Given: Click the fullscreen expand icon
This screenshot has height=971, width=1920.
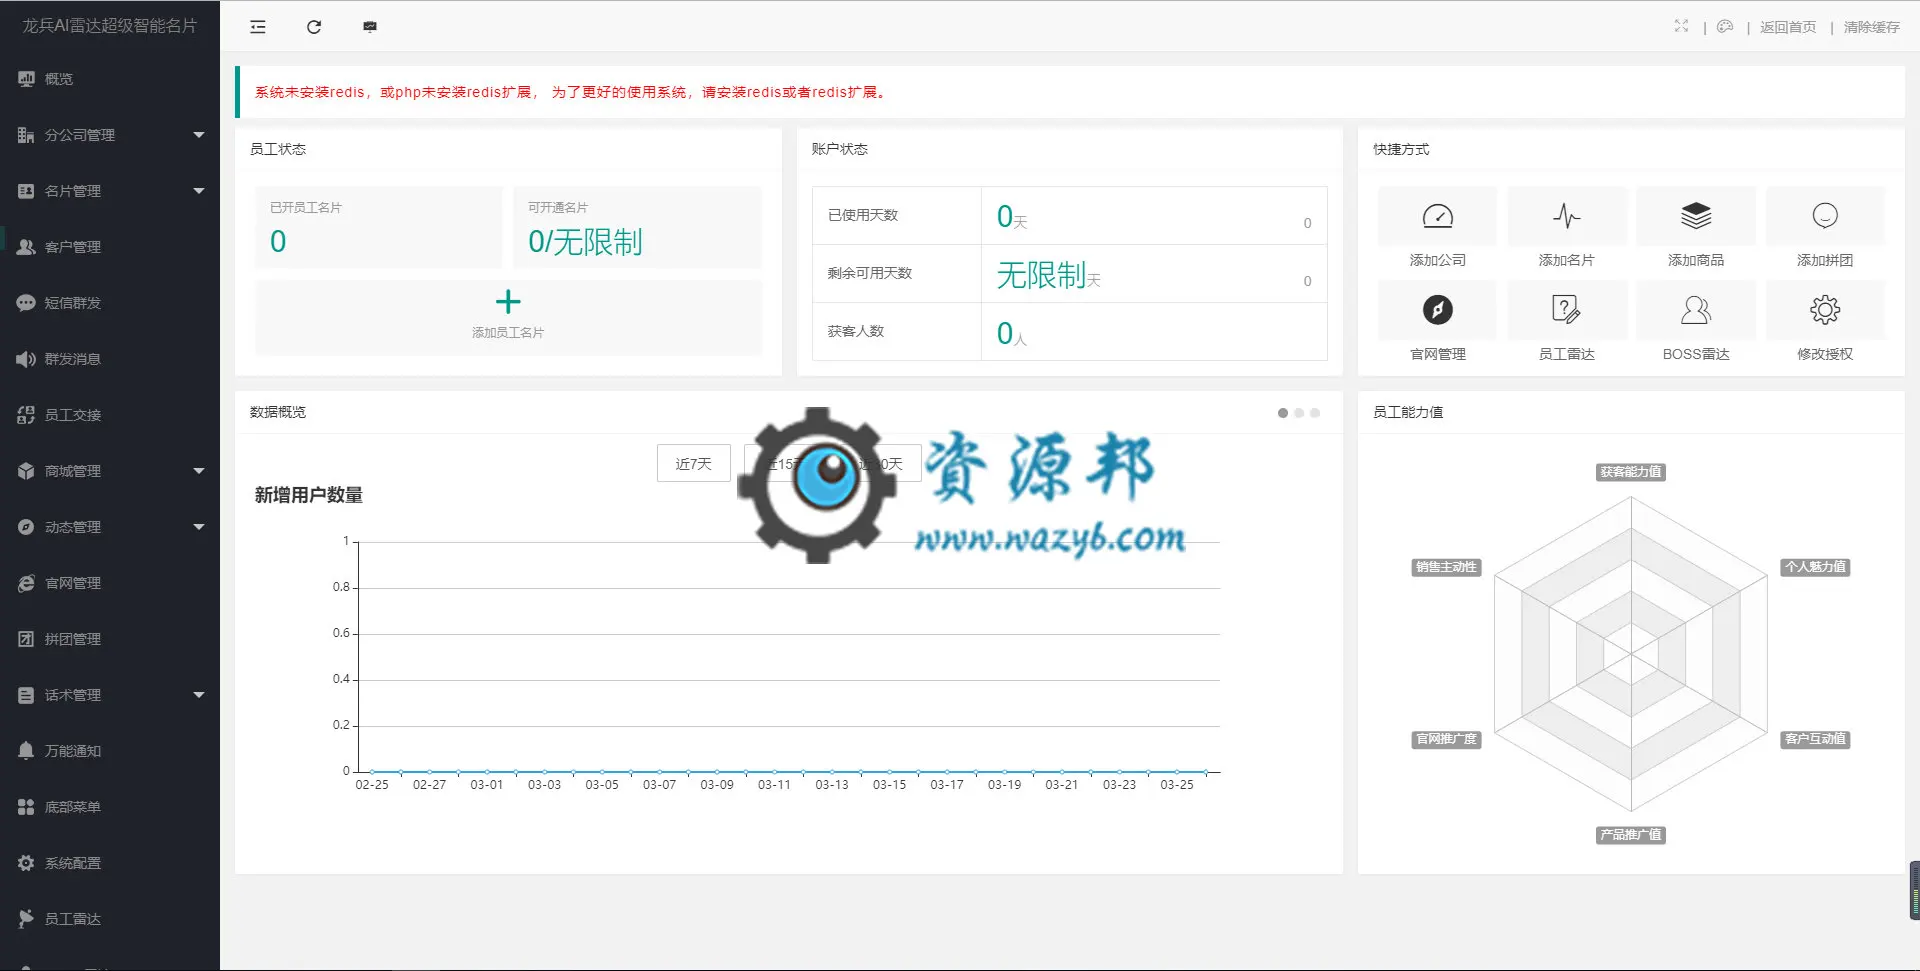Looking at the screenshot, I should [1681, 26].
